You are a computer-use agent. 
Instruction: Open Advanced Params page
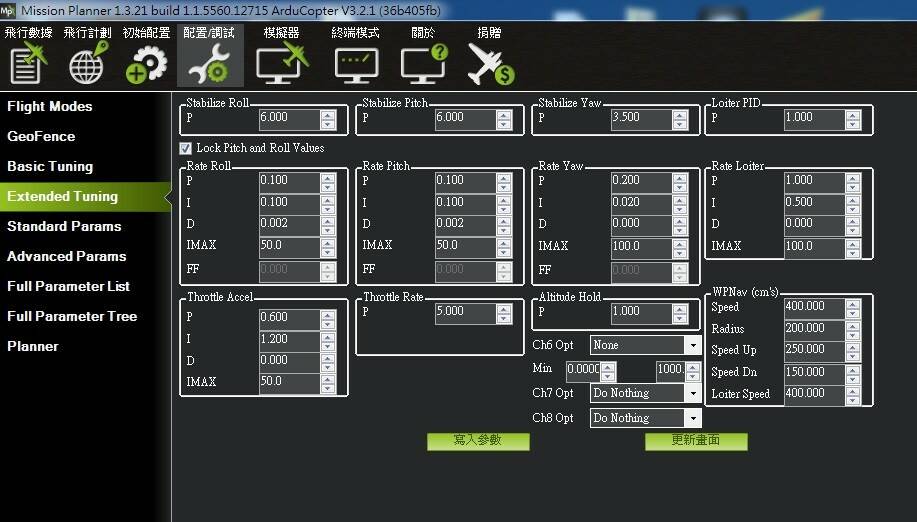tap(66, 256)
